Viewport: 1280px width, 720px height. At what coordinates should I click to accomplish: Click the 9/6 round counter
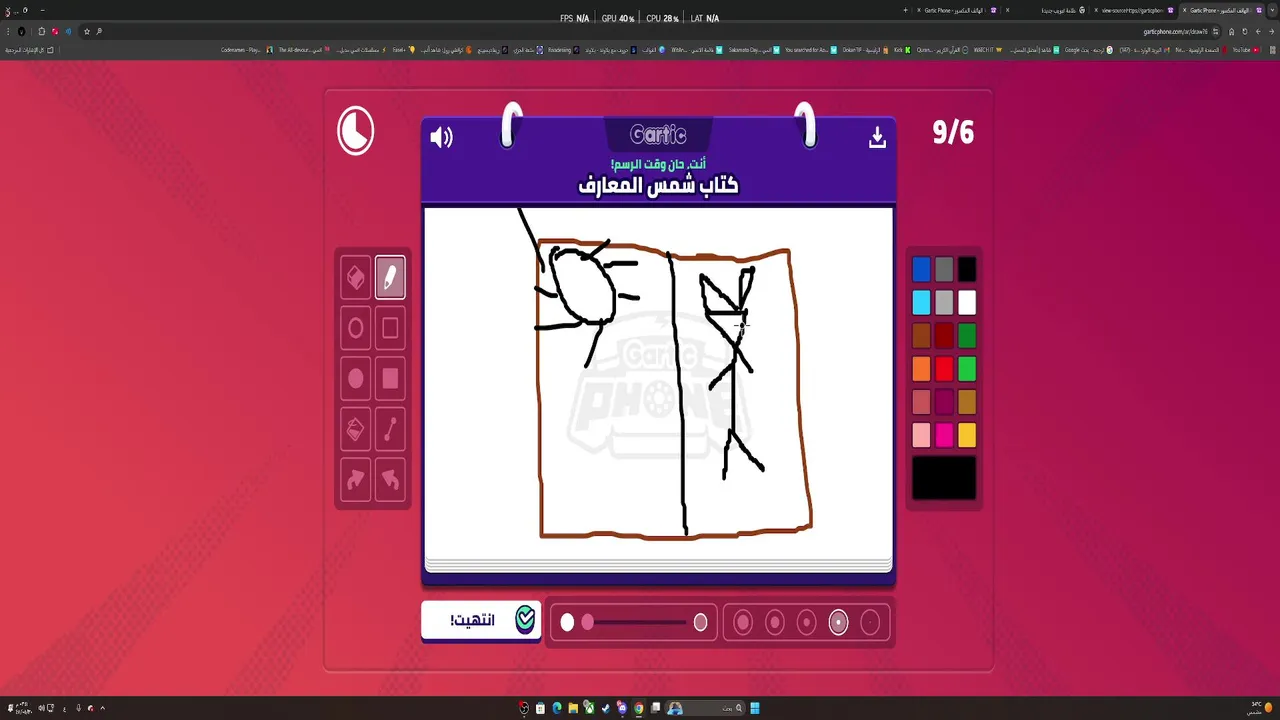click(952, 132)
